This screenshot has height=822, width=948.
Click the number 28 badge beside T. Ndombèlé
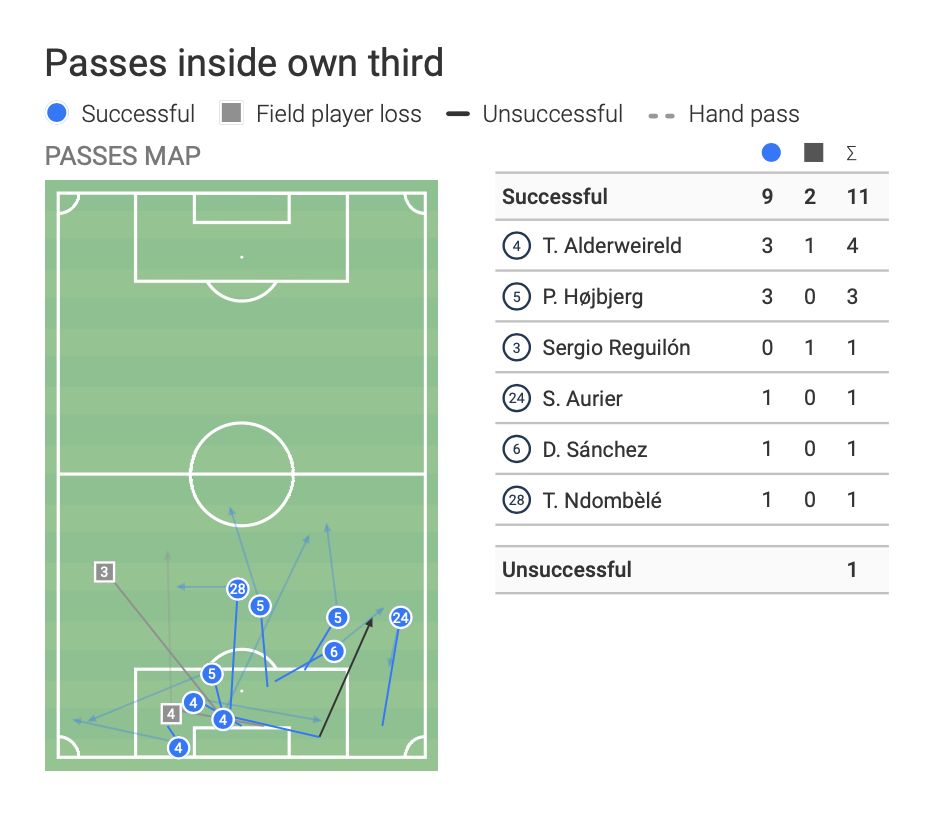[516, 501]
